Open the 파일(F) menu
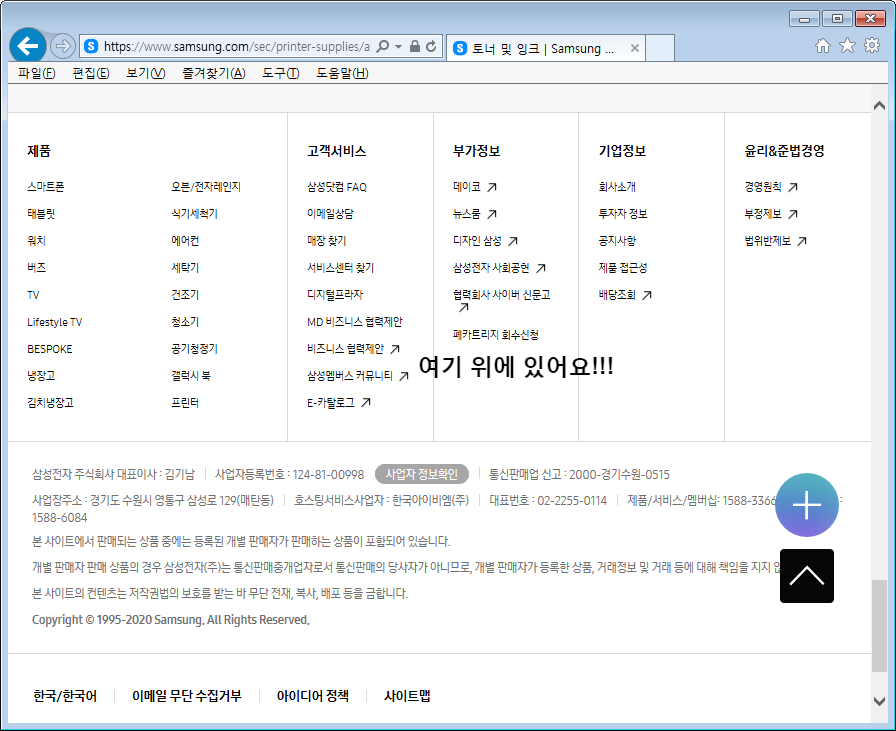 click(37, 73)
